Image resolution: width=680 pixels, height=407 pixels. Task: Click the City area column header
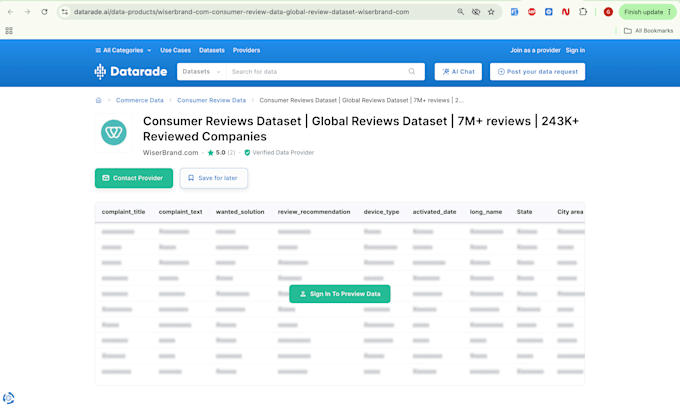click(x=570, y=212)
